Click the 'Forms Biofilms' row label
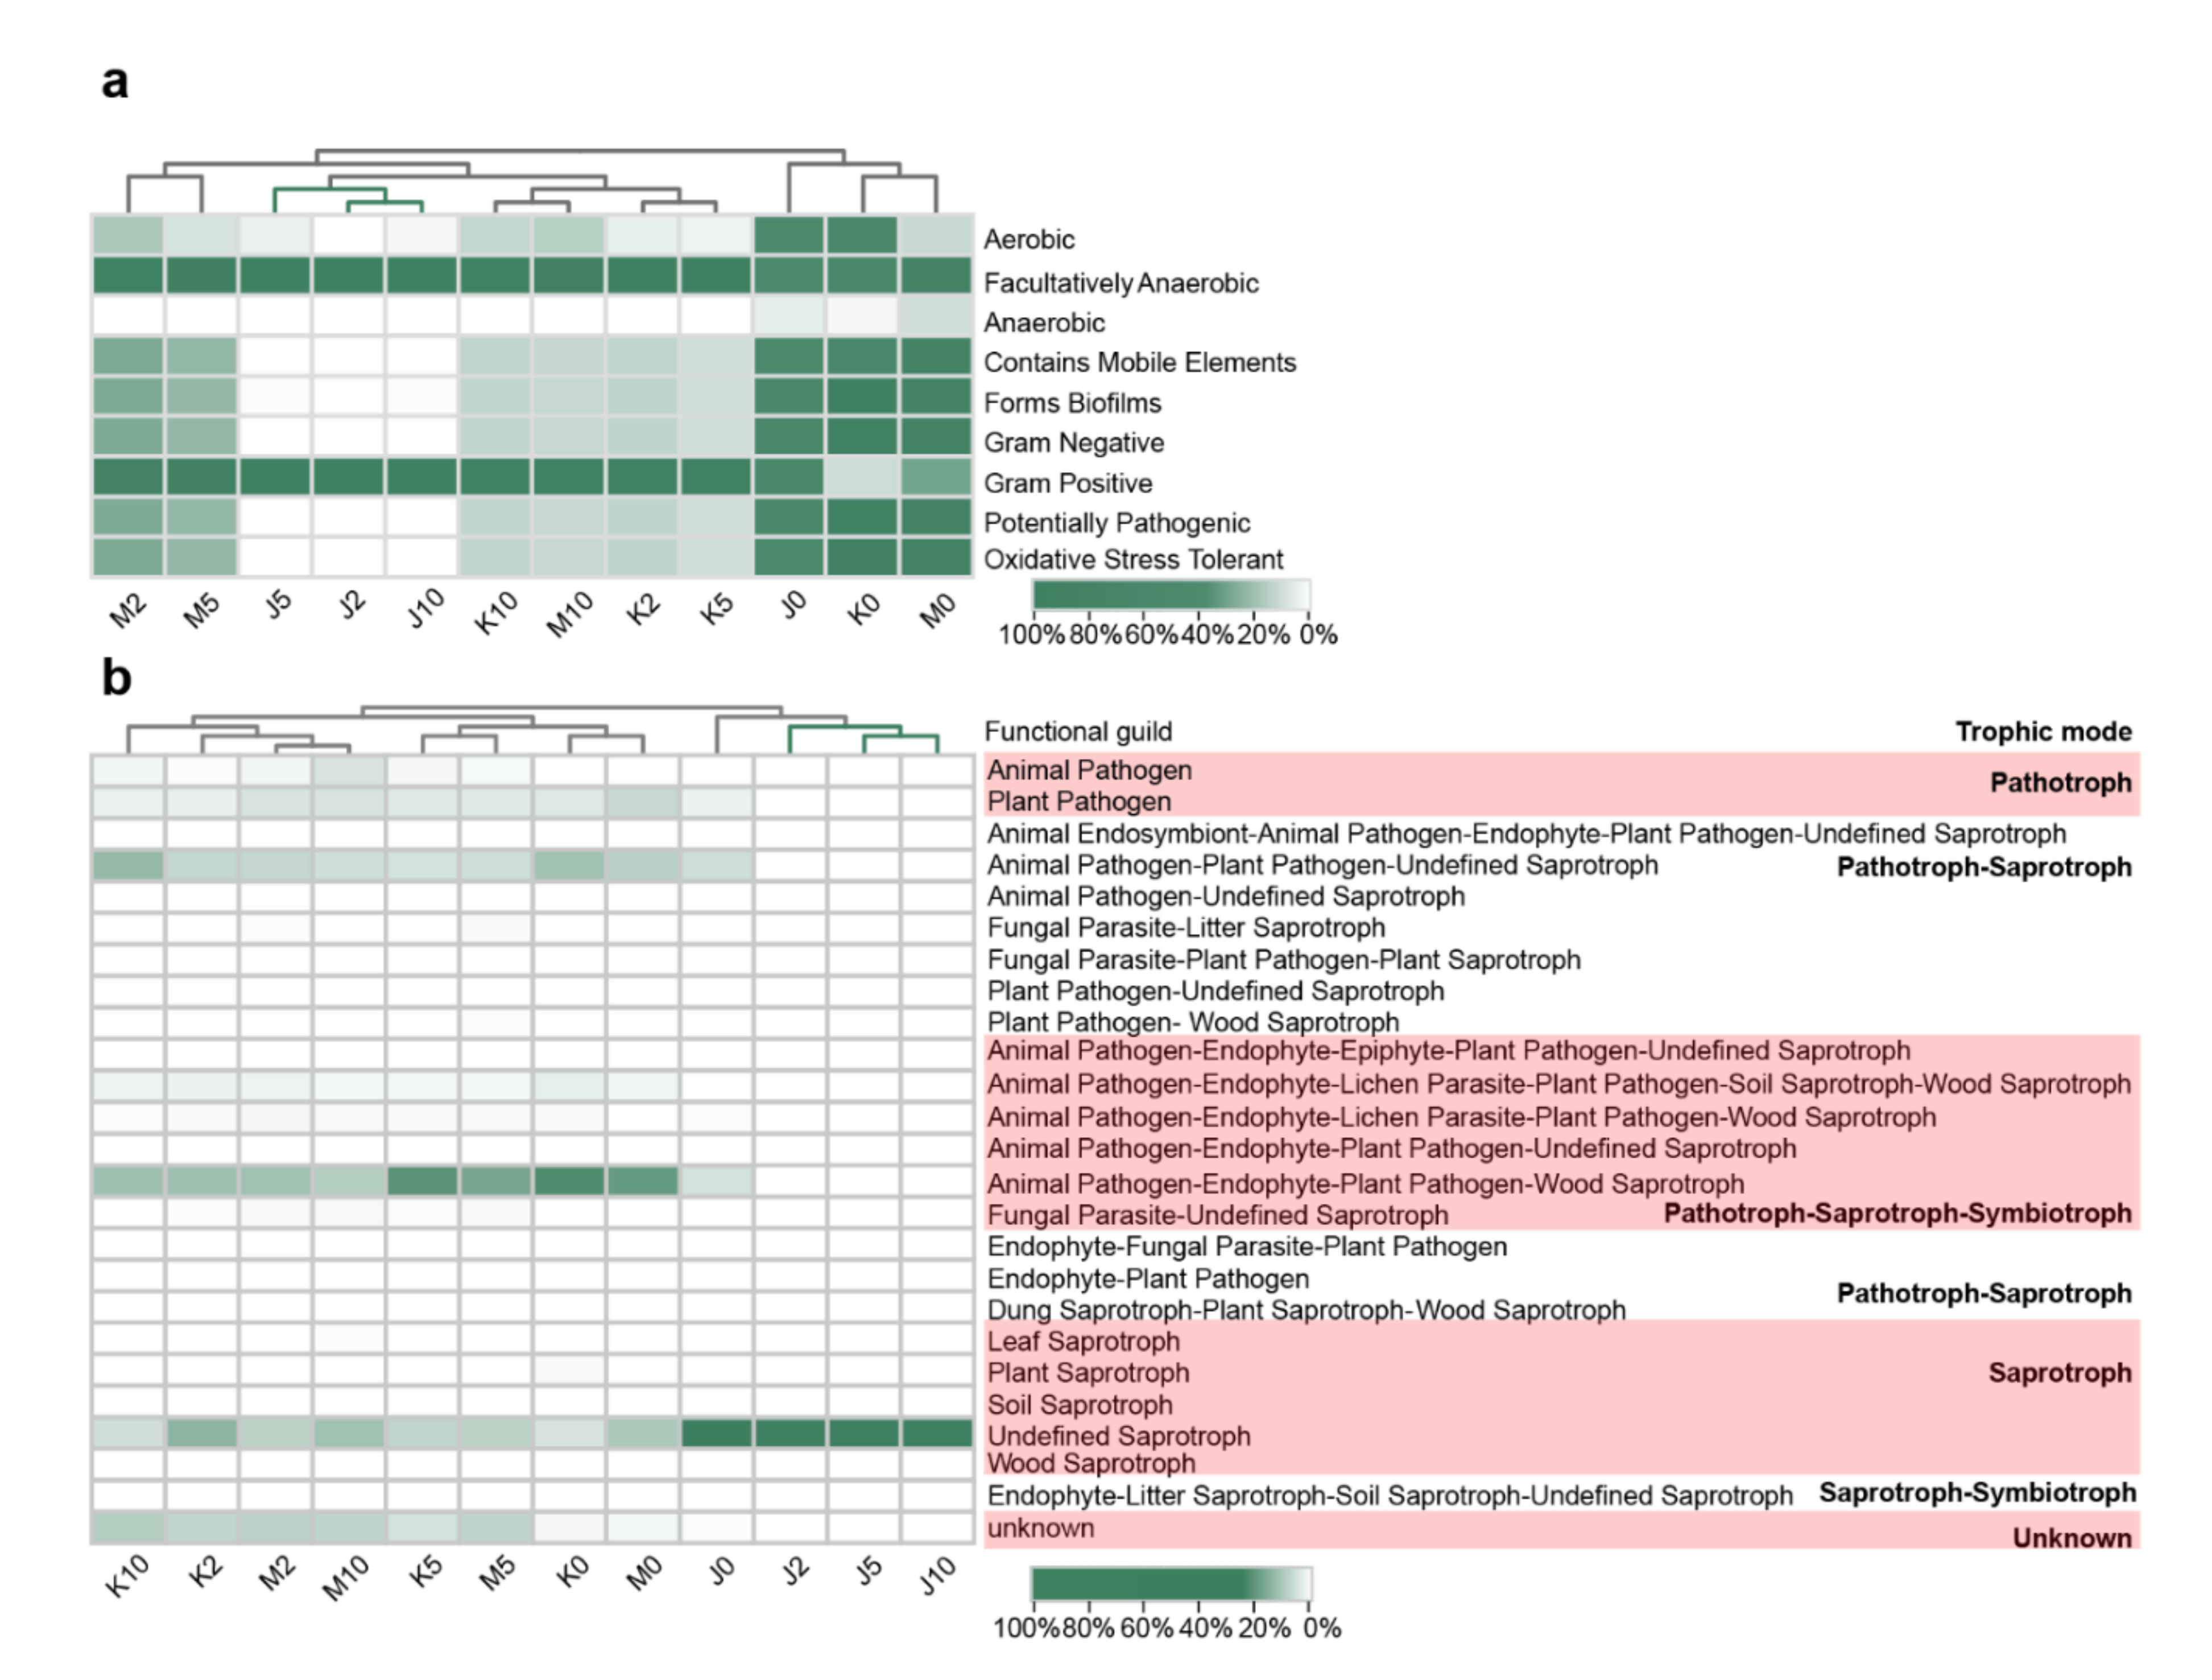The image size is (2212, 1680). [1072, 403]
